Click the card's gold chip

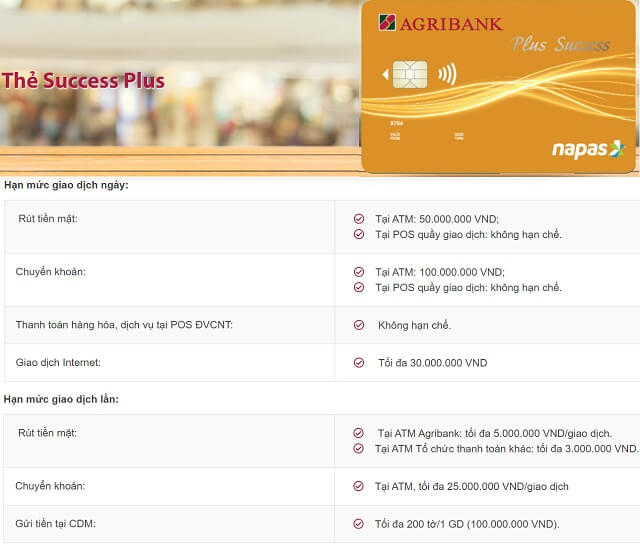coord(410,75)
